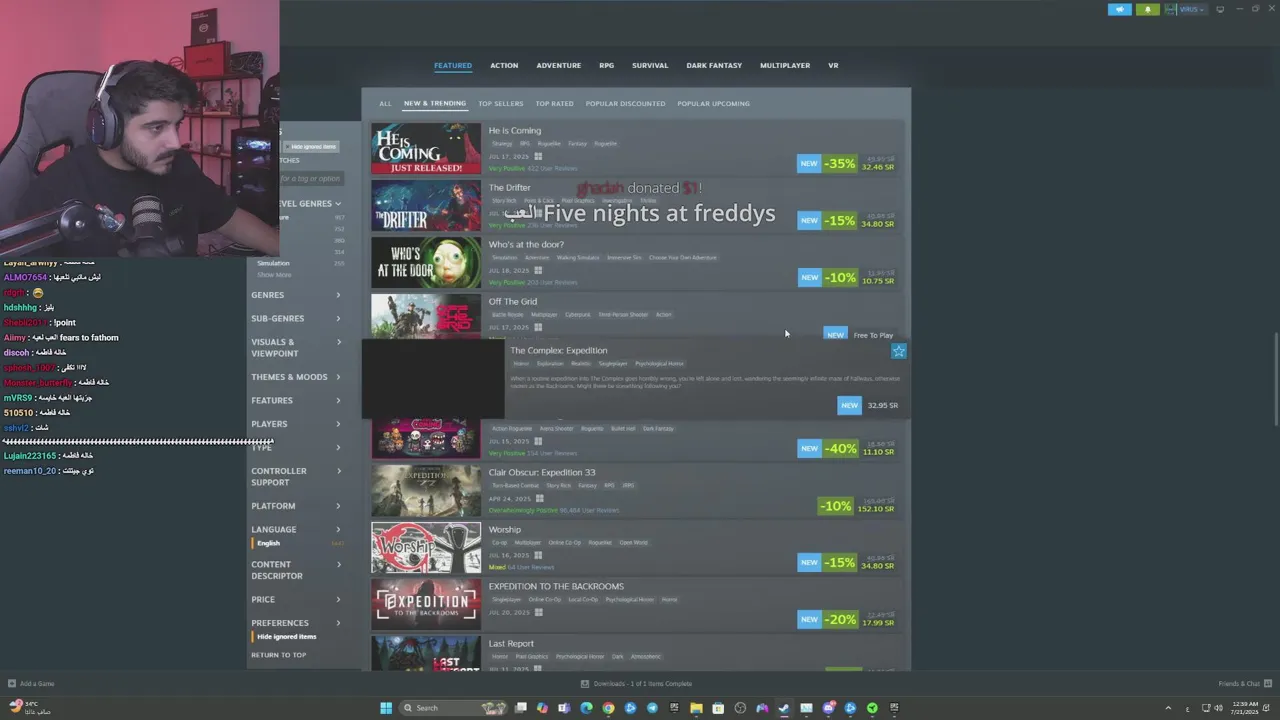Image resolution: width=1280 pixels, height=720 pixels.
Task: Switch to Featured category tab
Action: [x=453, y=66]
